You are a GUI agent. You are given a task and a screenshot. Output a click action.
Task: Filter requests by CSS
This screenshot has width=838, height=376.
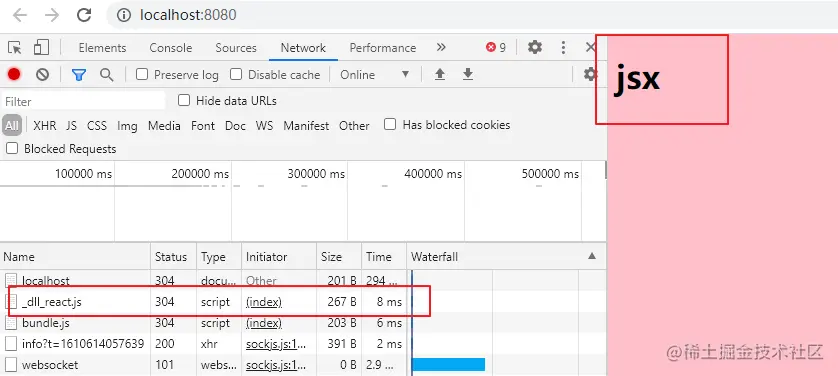pyautogui.click(x=97, y=126)
